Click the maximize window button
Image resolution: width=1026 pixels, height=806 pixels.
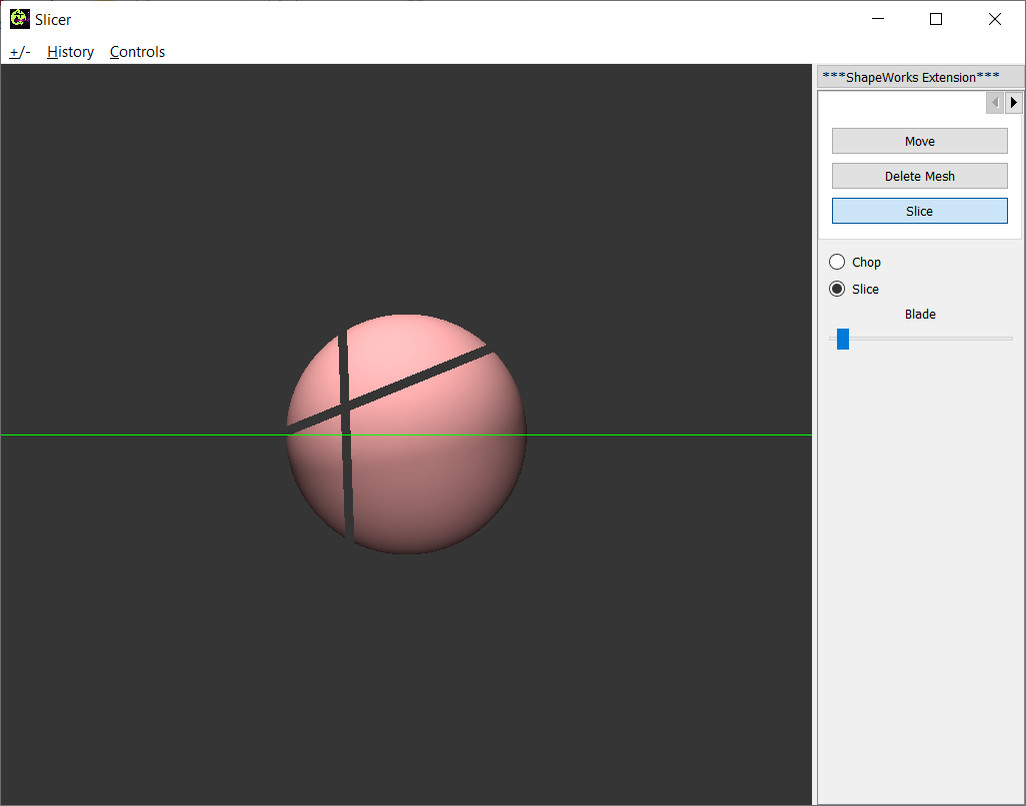936,18
